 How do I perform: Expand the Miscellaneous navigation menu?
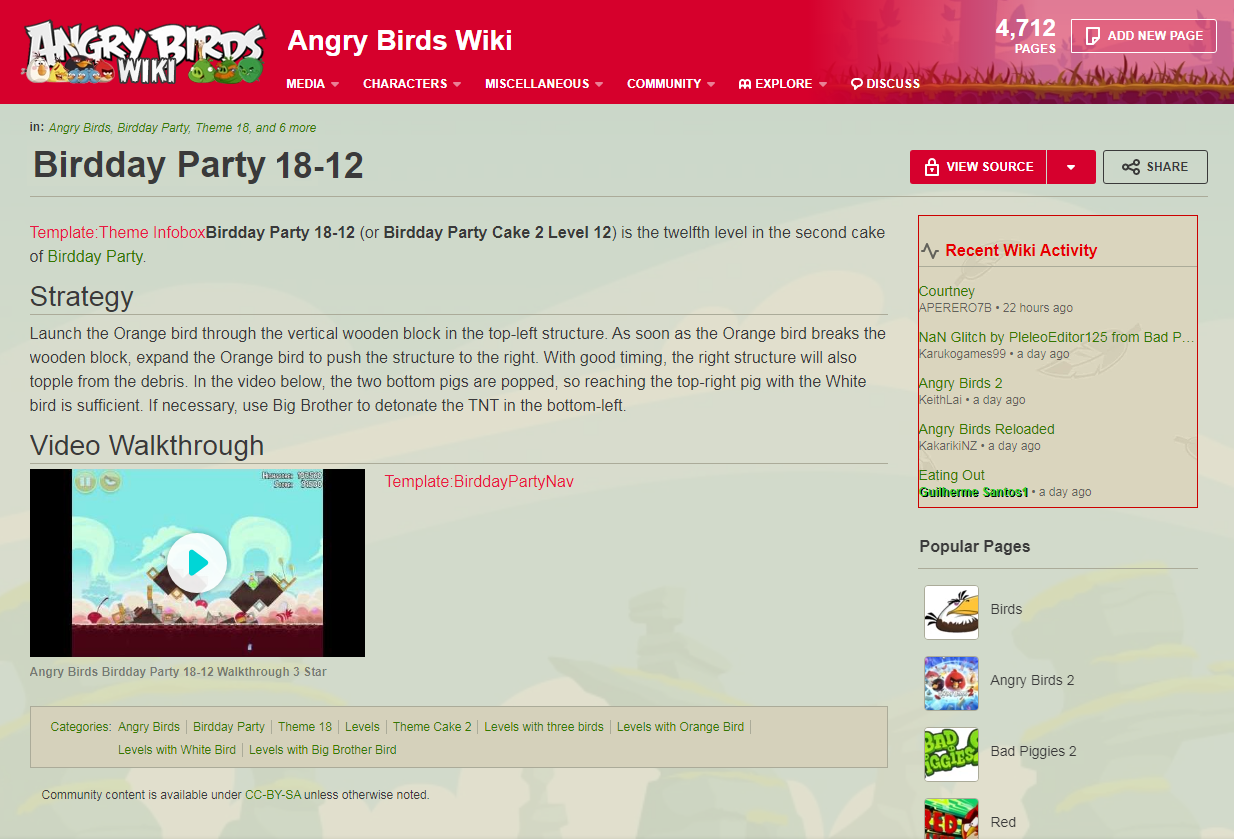click(544, 84)
